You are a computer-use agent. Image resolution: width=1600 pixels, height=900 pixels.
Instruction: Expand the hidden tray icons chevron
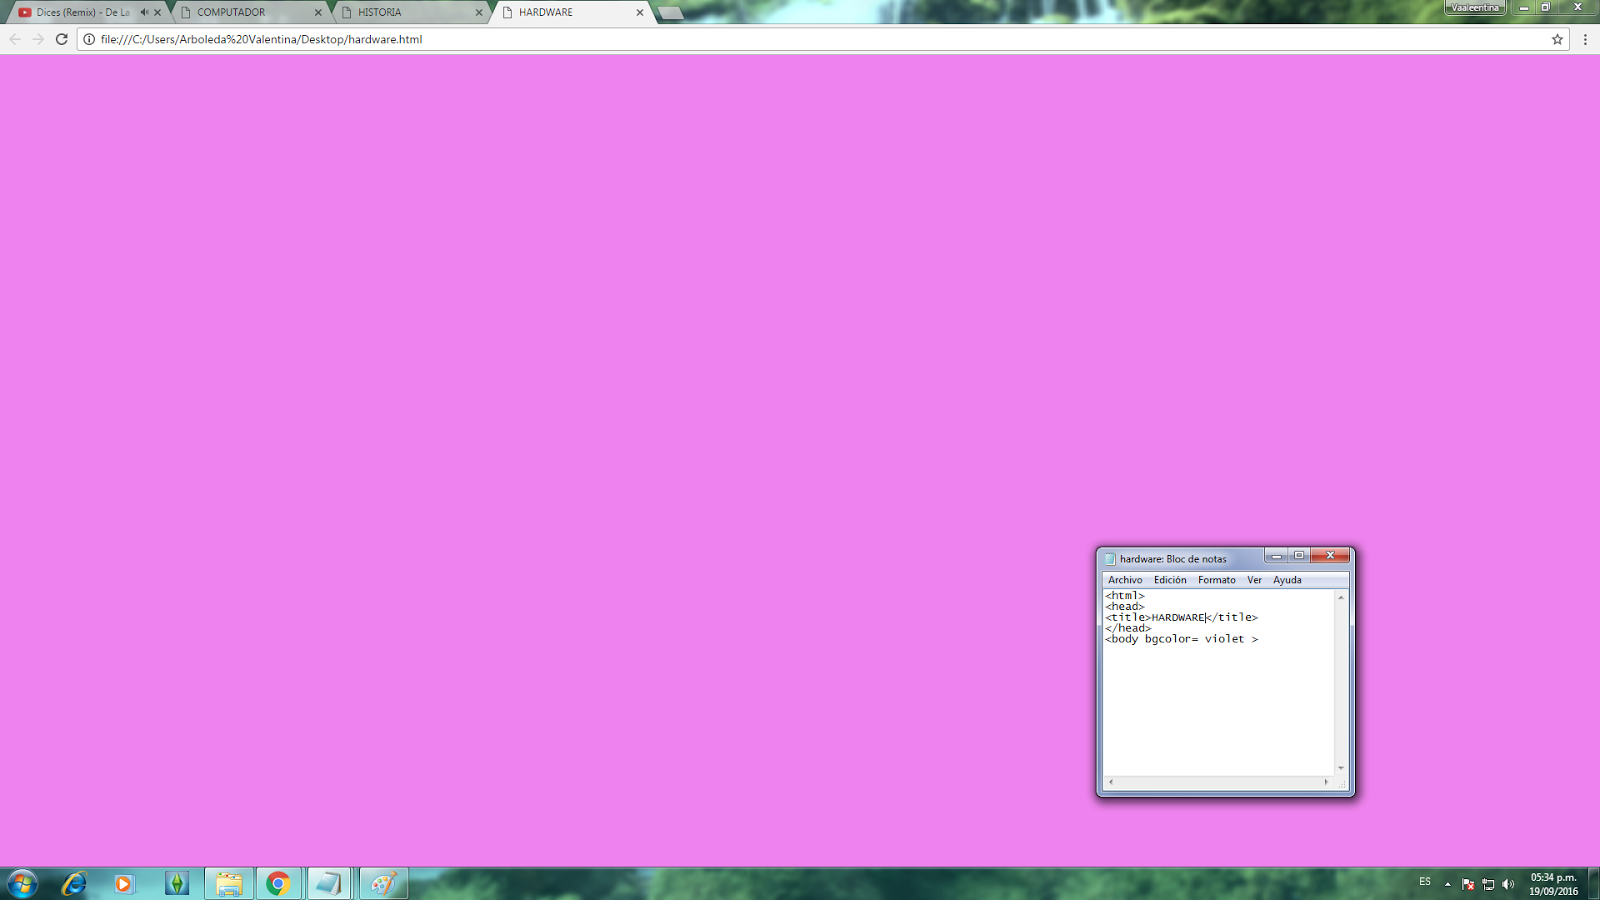click(x=1447, y=883)
